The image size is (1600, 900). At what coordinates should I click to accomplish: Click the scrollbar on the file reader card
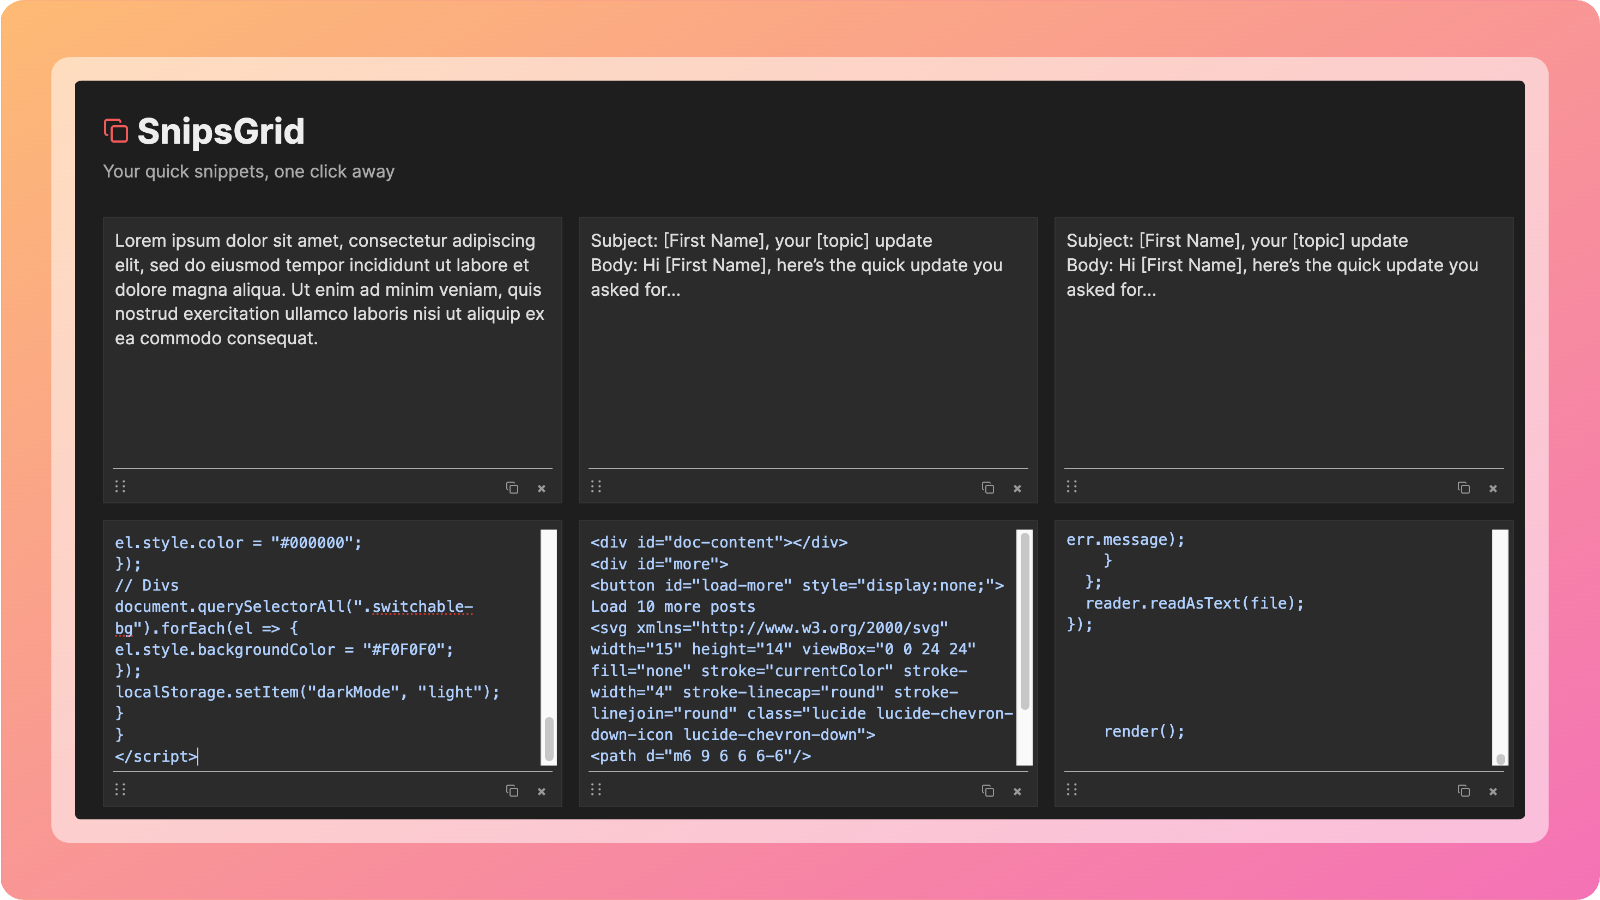point(1498,650)
